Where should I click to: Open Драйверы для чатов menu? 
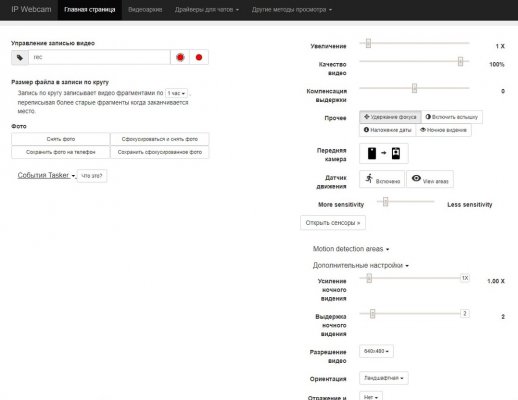207,10
